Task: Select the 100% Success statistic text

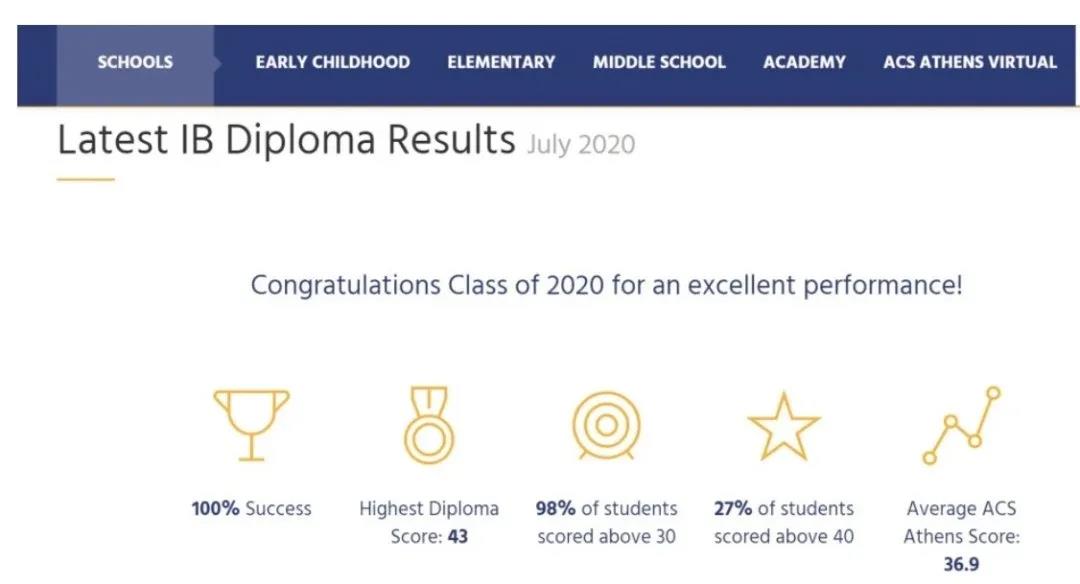Action: 251,509
